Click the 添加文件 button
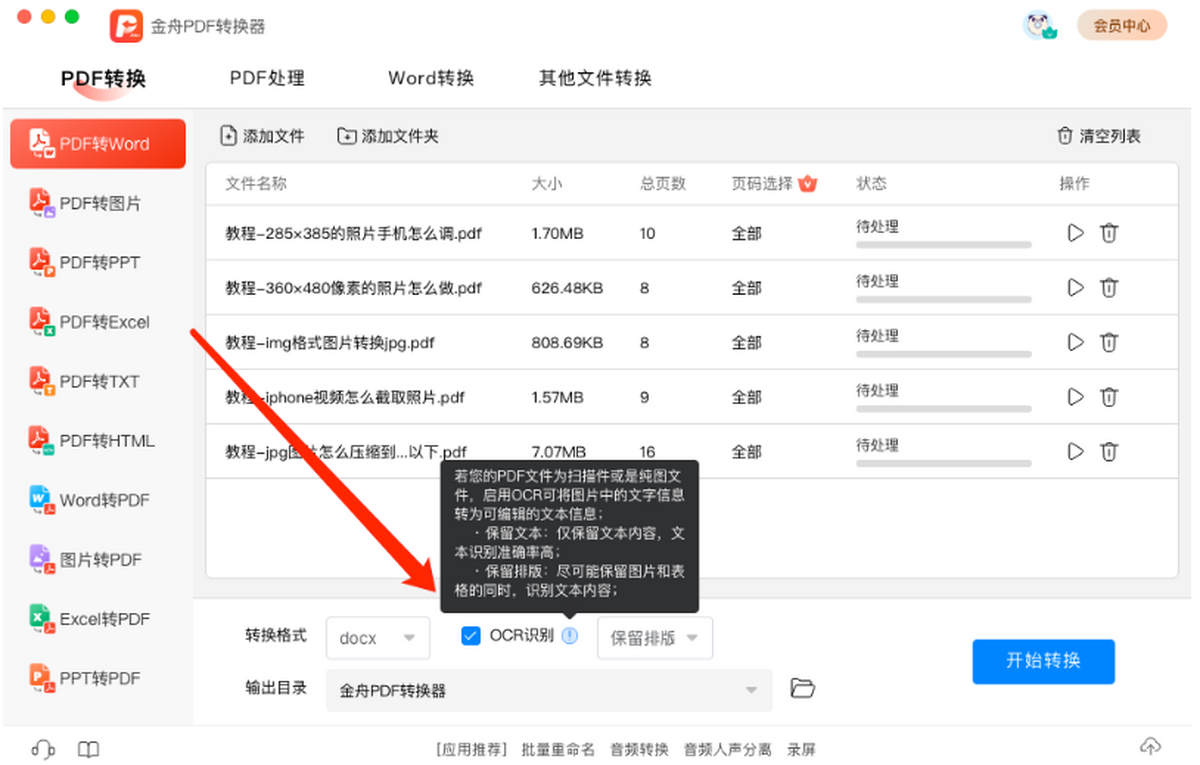This screenshot has width=1200, height=765. pos(262,136)
